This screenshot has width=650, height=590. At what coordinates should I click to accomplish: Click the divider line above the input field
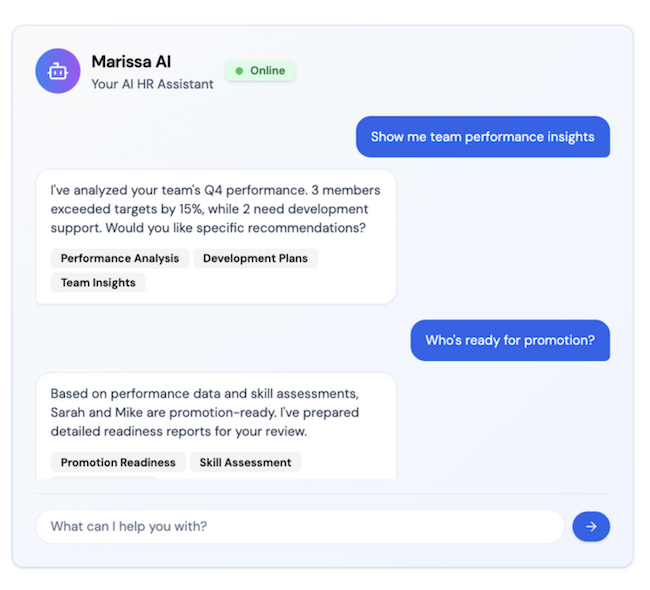tap(323, 493)
